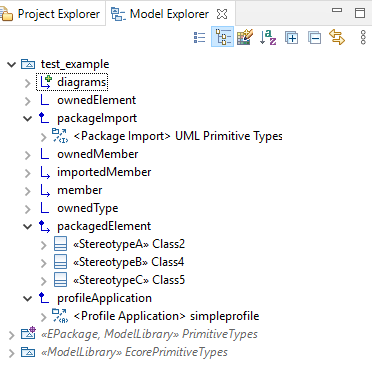The image size is (372, 373).
Task: Expand the ownedMember node
Action: [28, 155]
